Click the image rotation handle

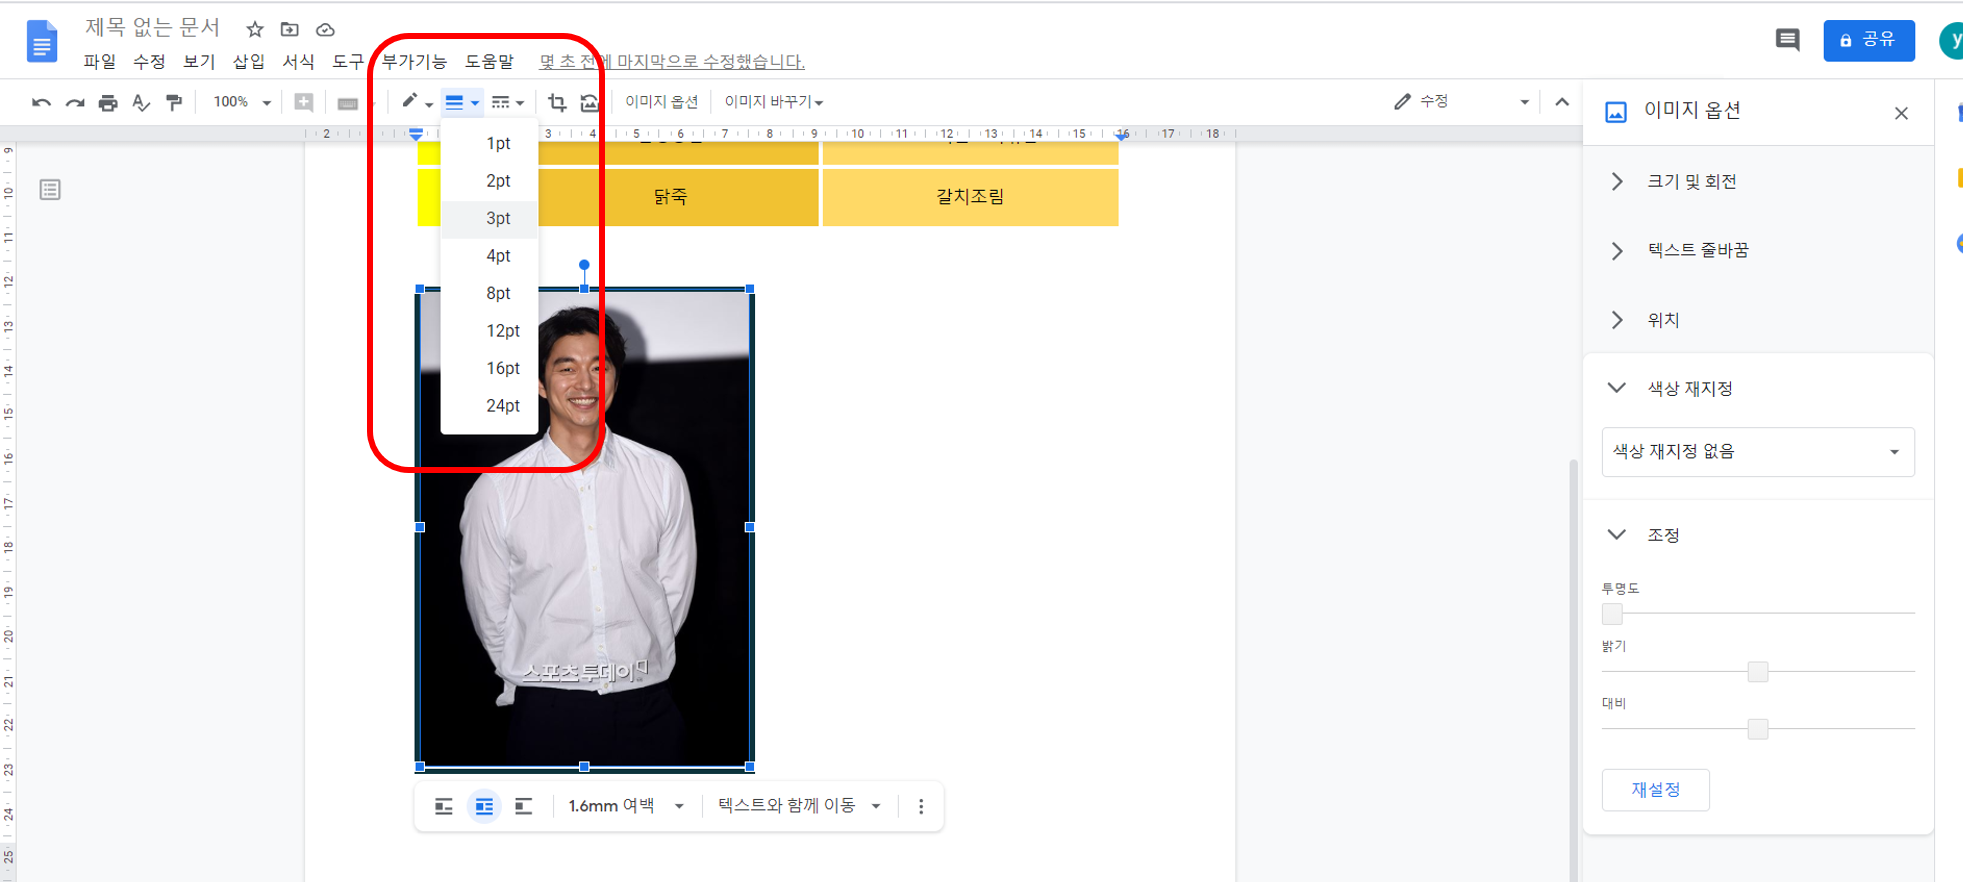point(584,265)
